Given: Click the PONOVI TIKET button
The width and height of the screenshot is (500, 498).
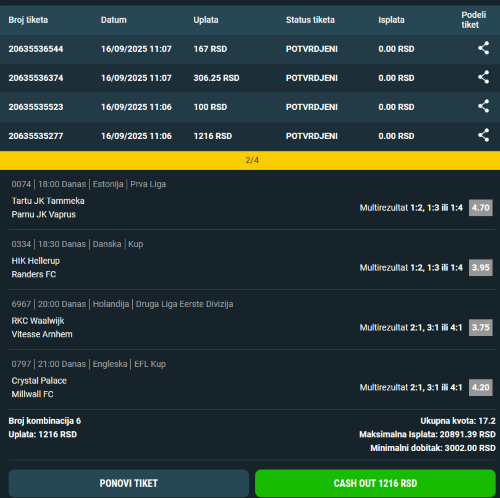Looking at the screenshot, I should coord(129,483).
